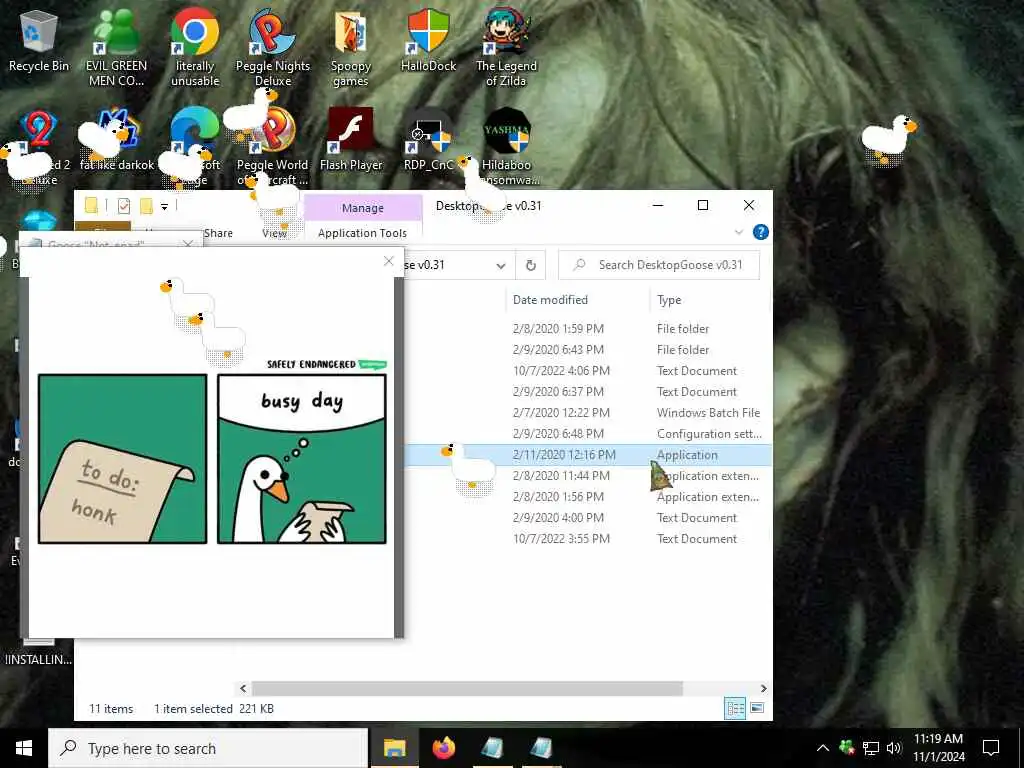The image size is (1024, 768).
Task: Select the Configuration settings row
Action: click(587, 433)
